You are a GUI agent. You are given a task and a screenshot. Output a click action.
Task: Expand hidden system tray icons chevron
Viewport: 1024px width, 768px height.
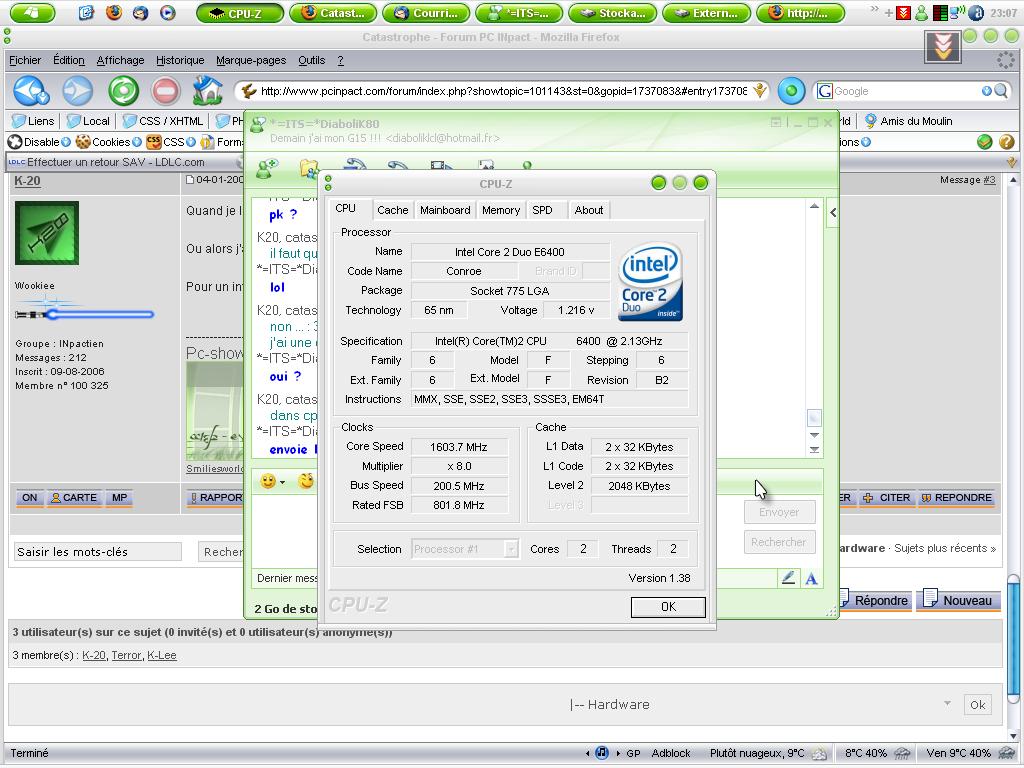click(x=874, y=9)
